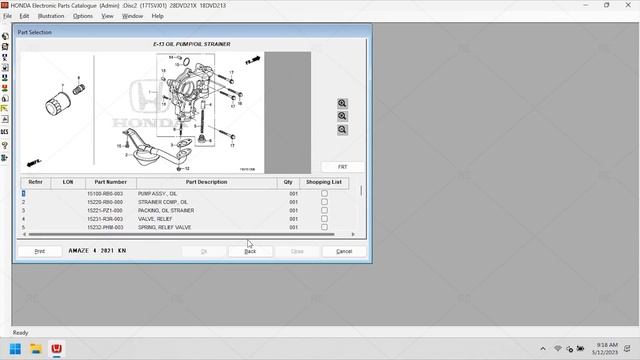Select part number 15232-PHM-003
Image resolution: width=640 pixels, height=360 pixels.
(105, 227)
